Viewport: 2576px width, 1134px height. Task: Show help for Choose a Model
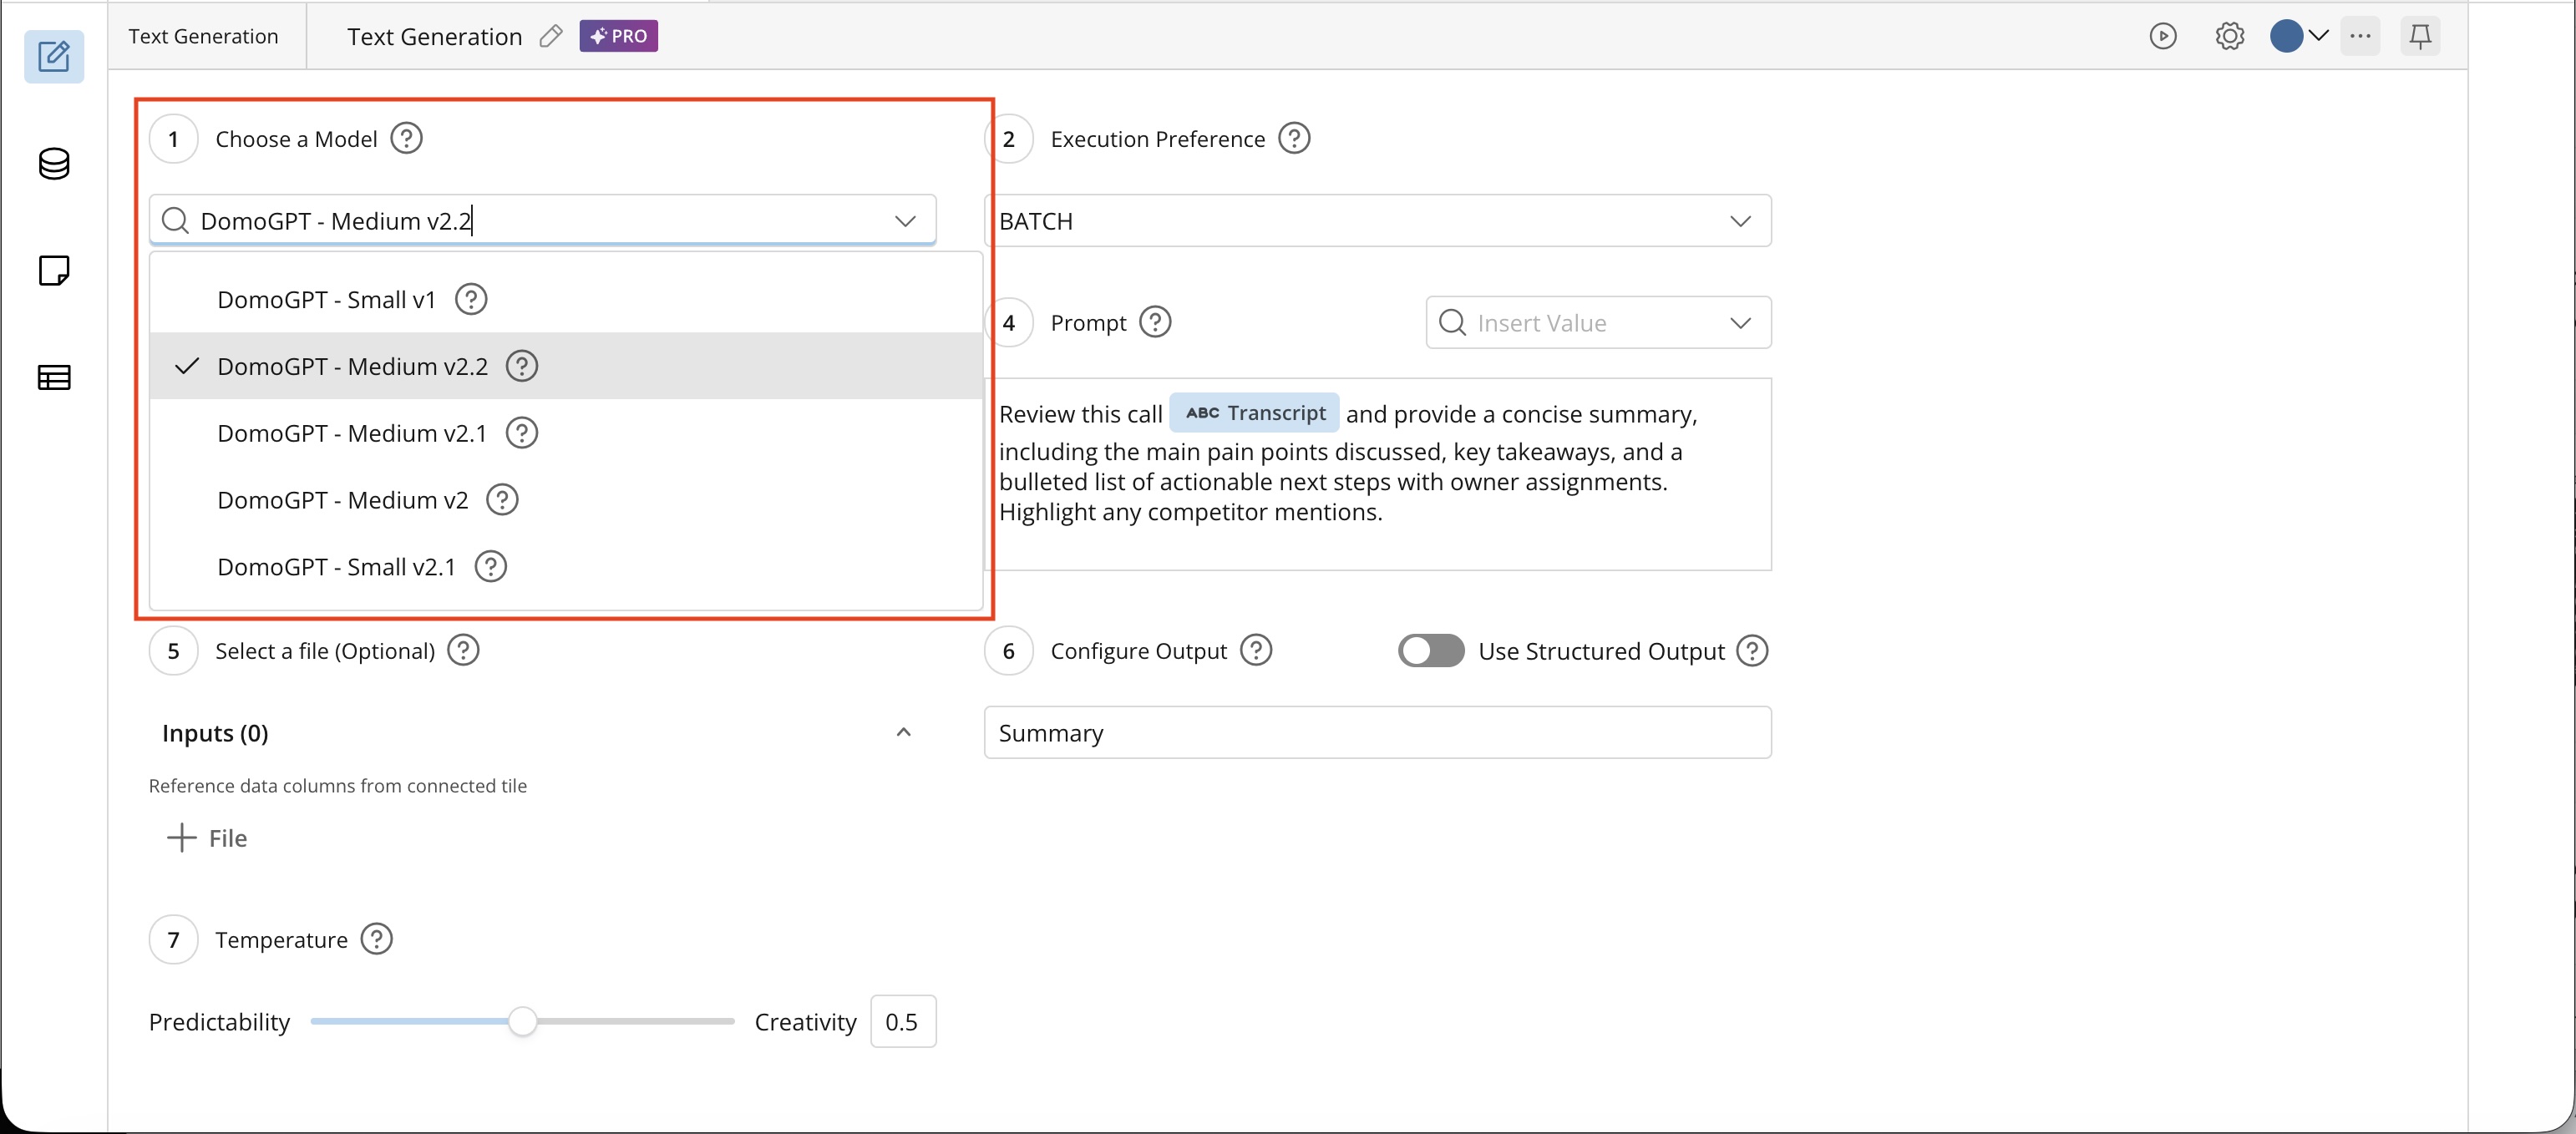(x=406, y=138)
